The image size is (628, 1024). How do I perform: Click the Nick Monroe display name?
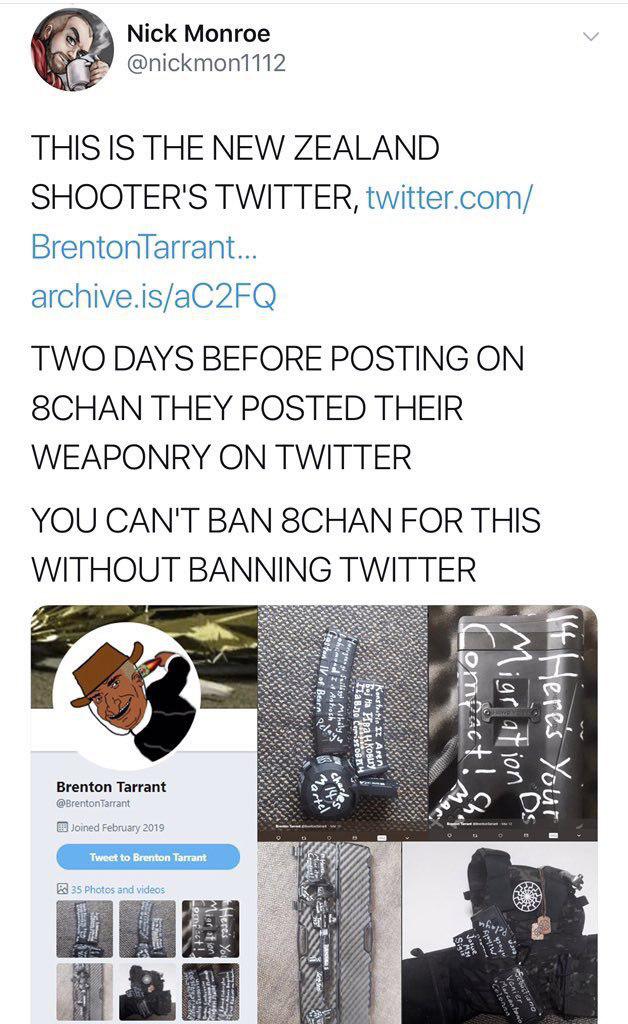tap(198, 33)
